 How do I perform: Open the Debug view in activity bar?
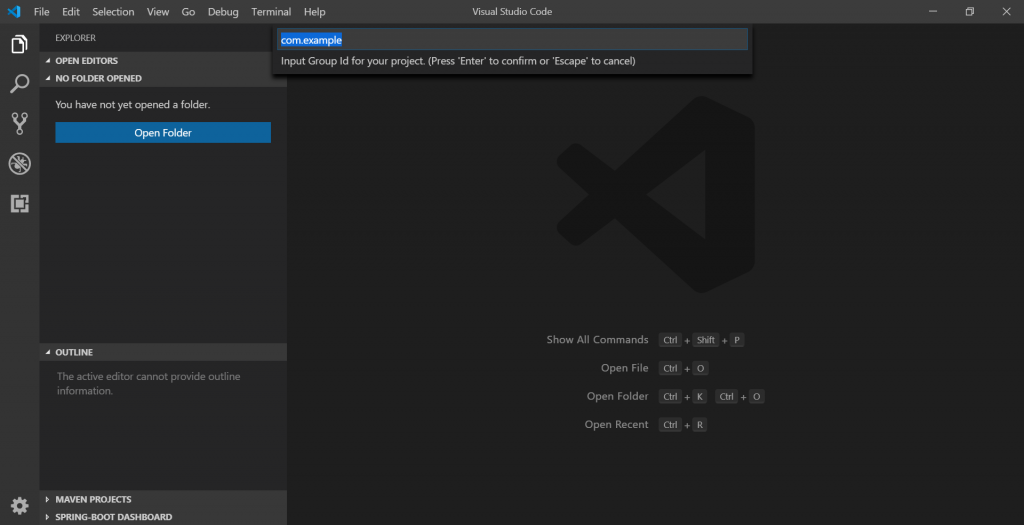20,163
